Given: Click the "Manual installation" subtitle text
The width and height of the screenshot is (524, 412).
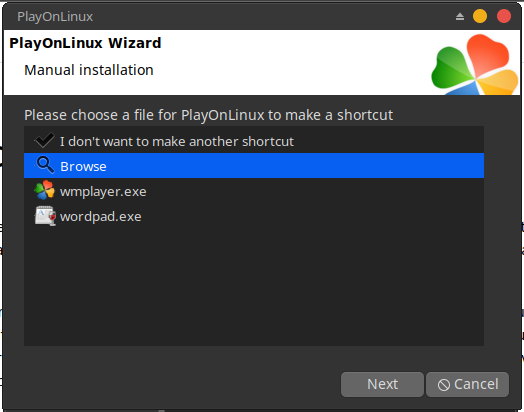Looking at the screenshot, I should coord(89,70).
